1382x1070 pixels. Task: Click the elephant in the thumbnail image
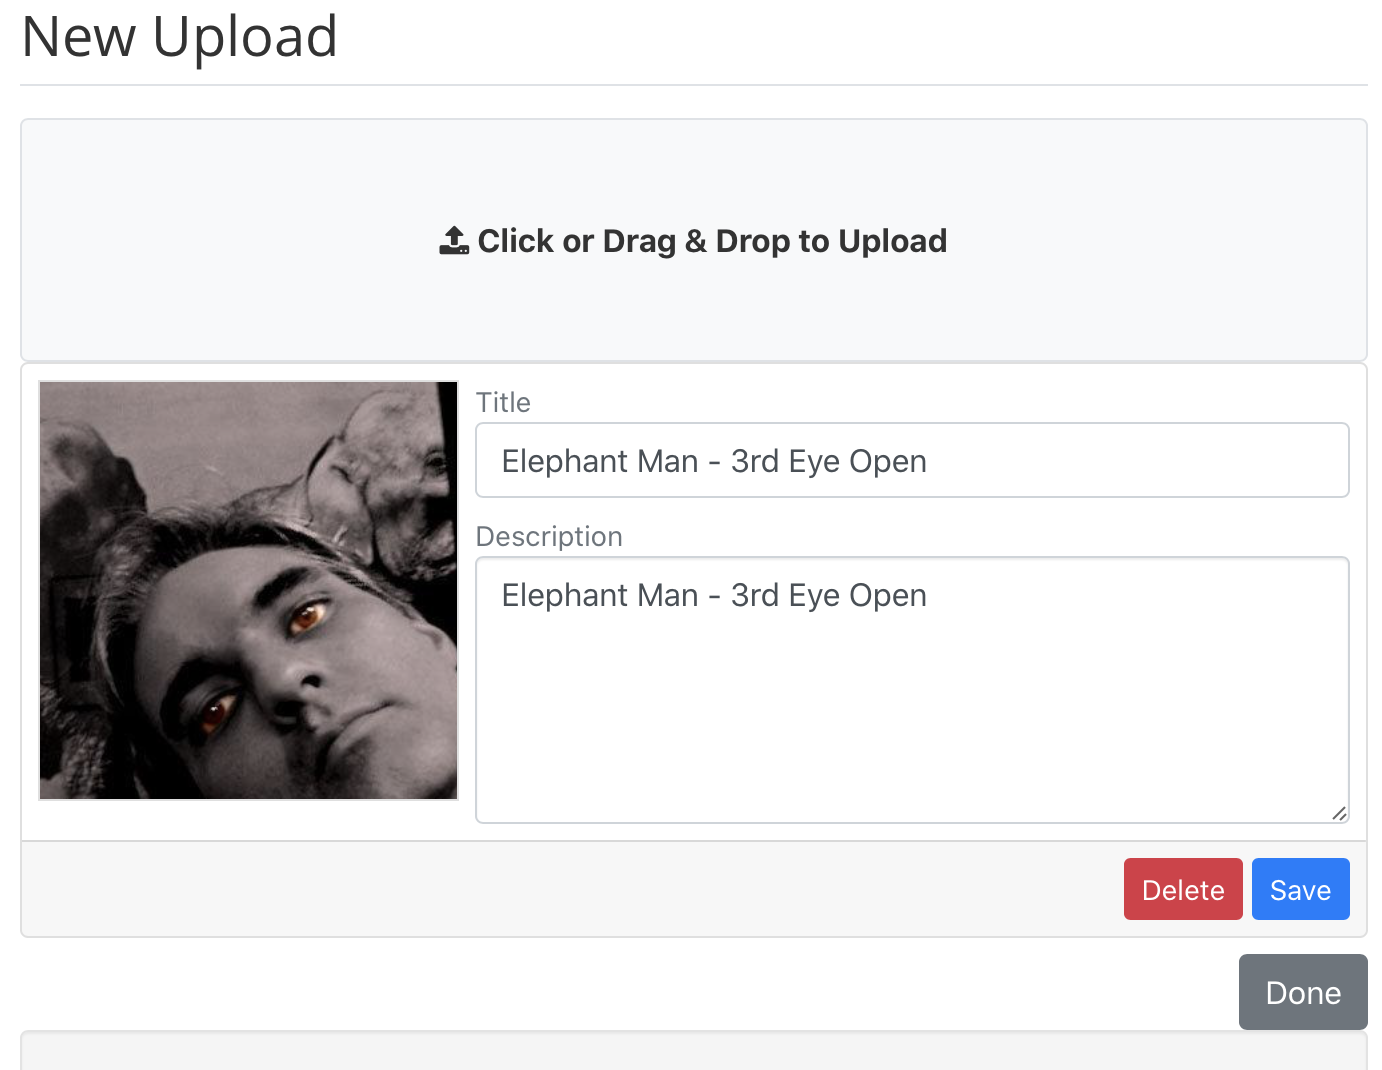tap(385, 490)
